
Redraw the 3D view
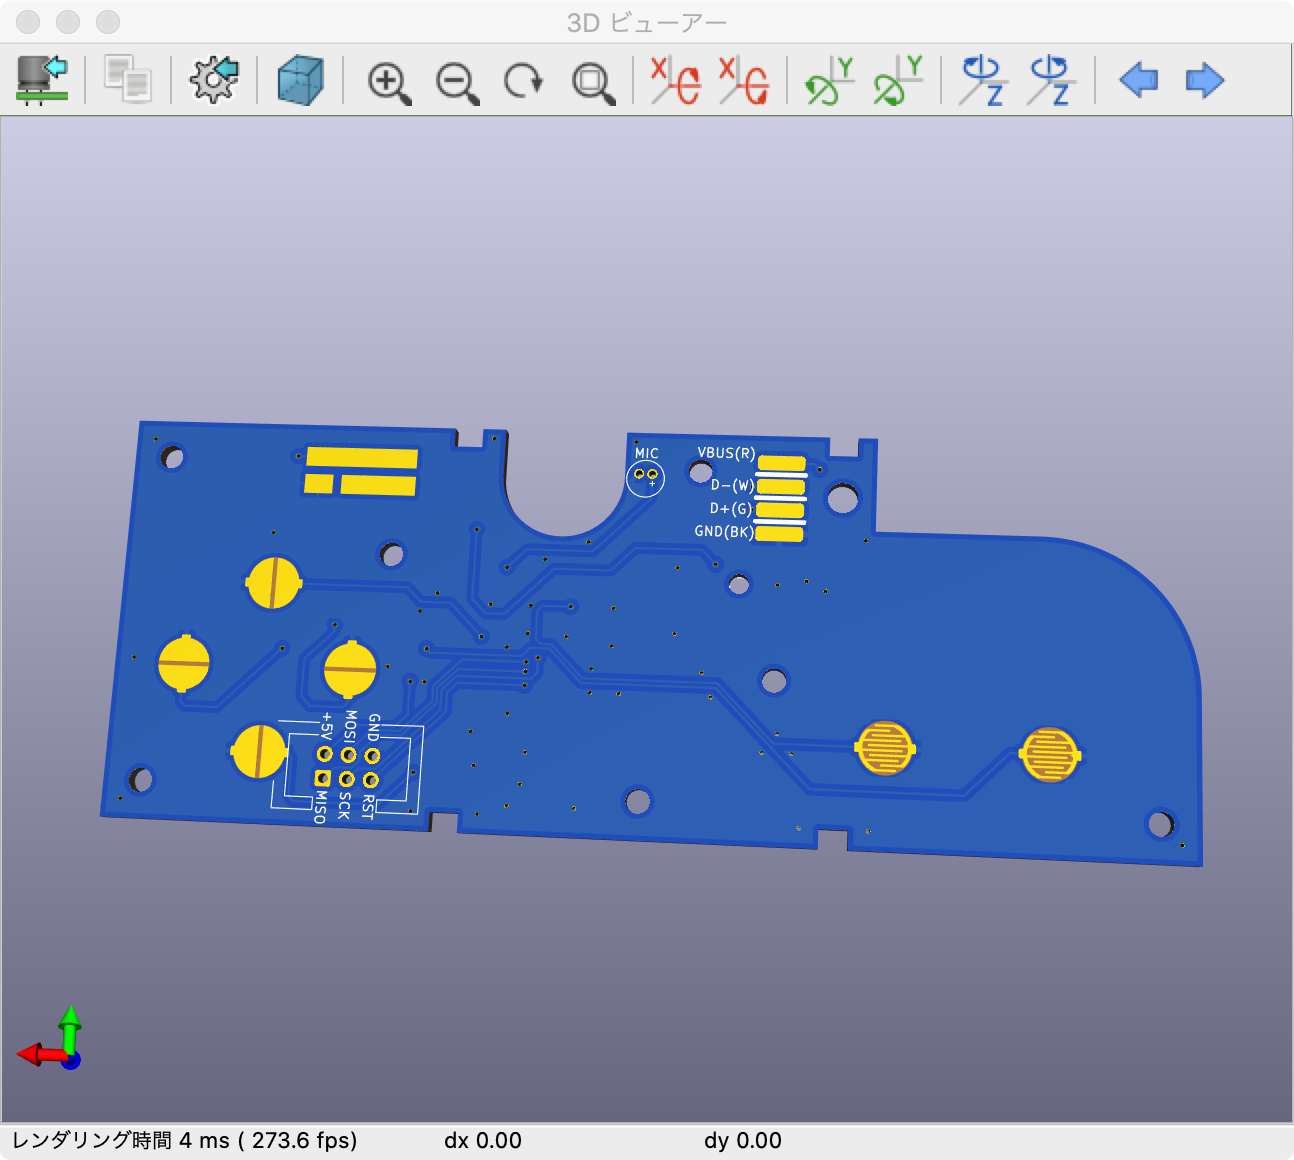(524, 80)
